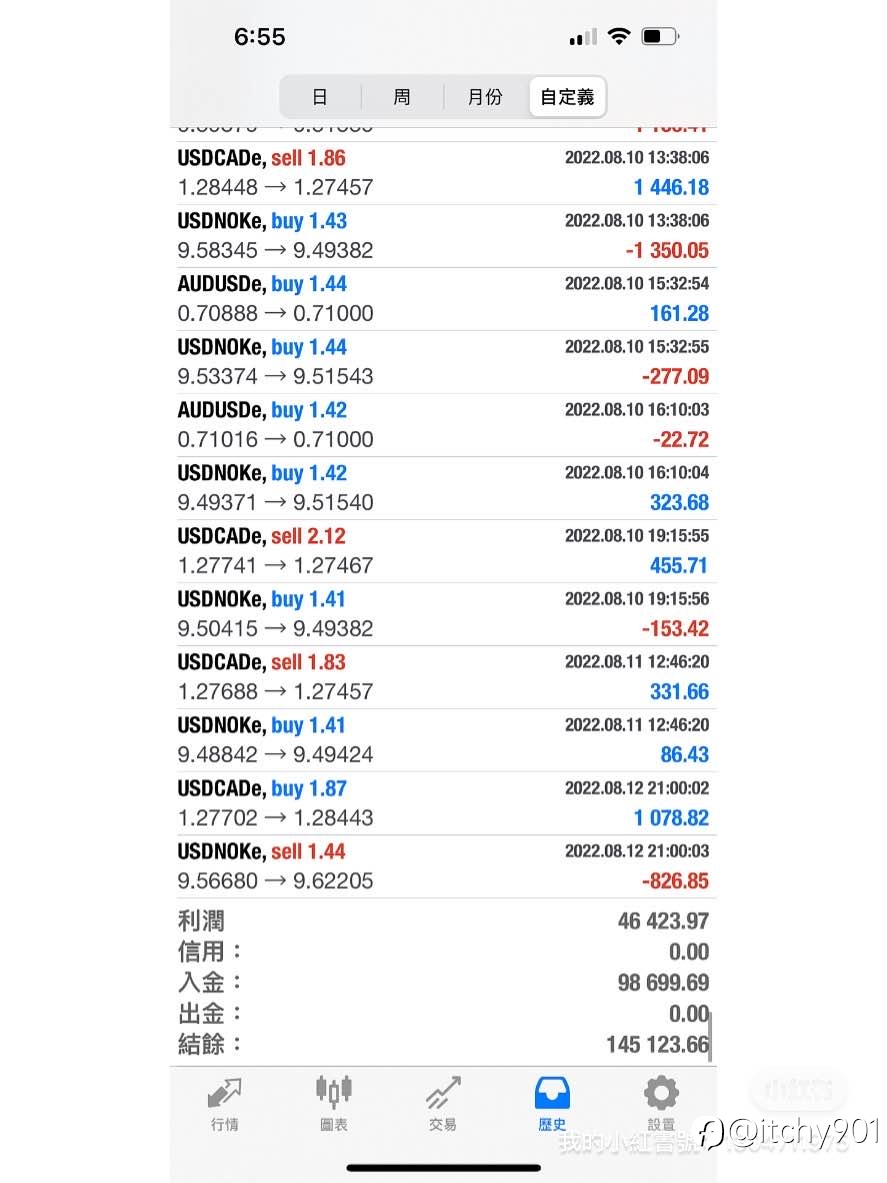The height and width of the screenshot is (1183, 887).
Task: Open USDCADe sell 2.12 trade entry
Action: pyautogui.click(x=444, y=551)
